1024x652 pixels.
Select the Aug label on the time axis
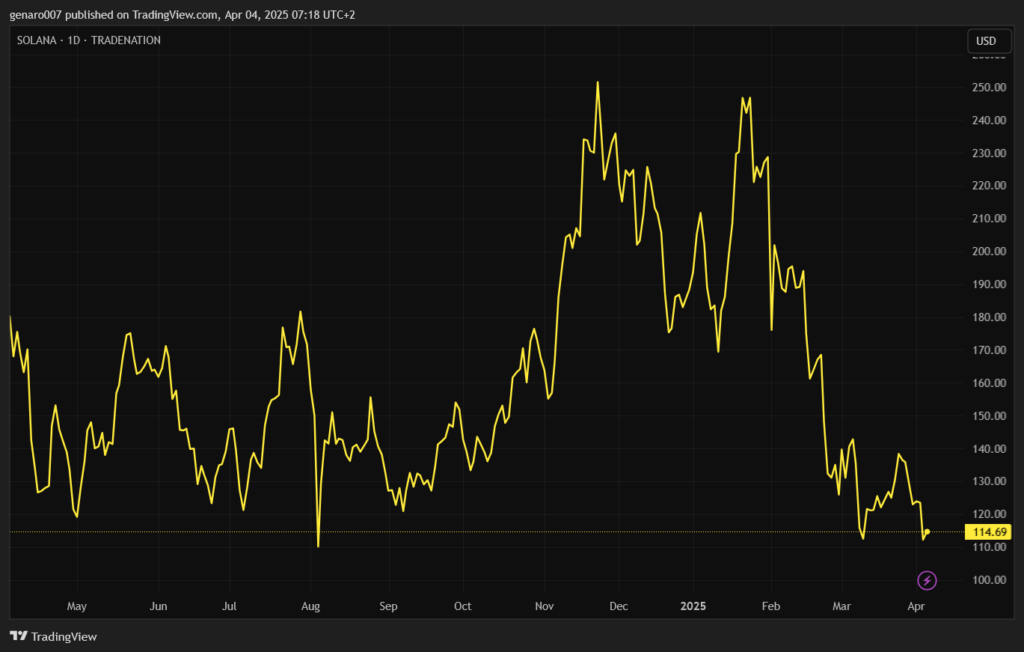point(310,606)
